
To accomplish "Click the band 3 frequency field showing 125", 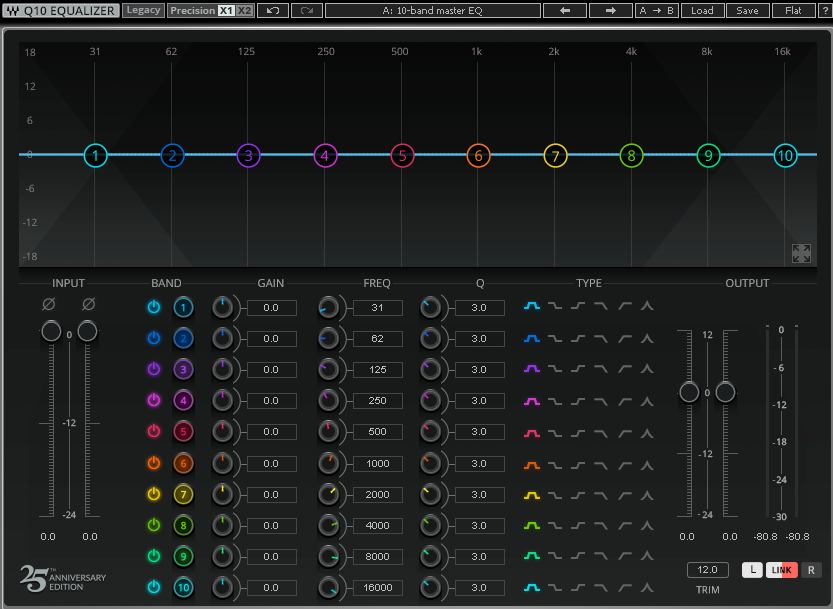I will (x=378, y=369).
